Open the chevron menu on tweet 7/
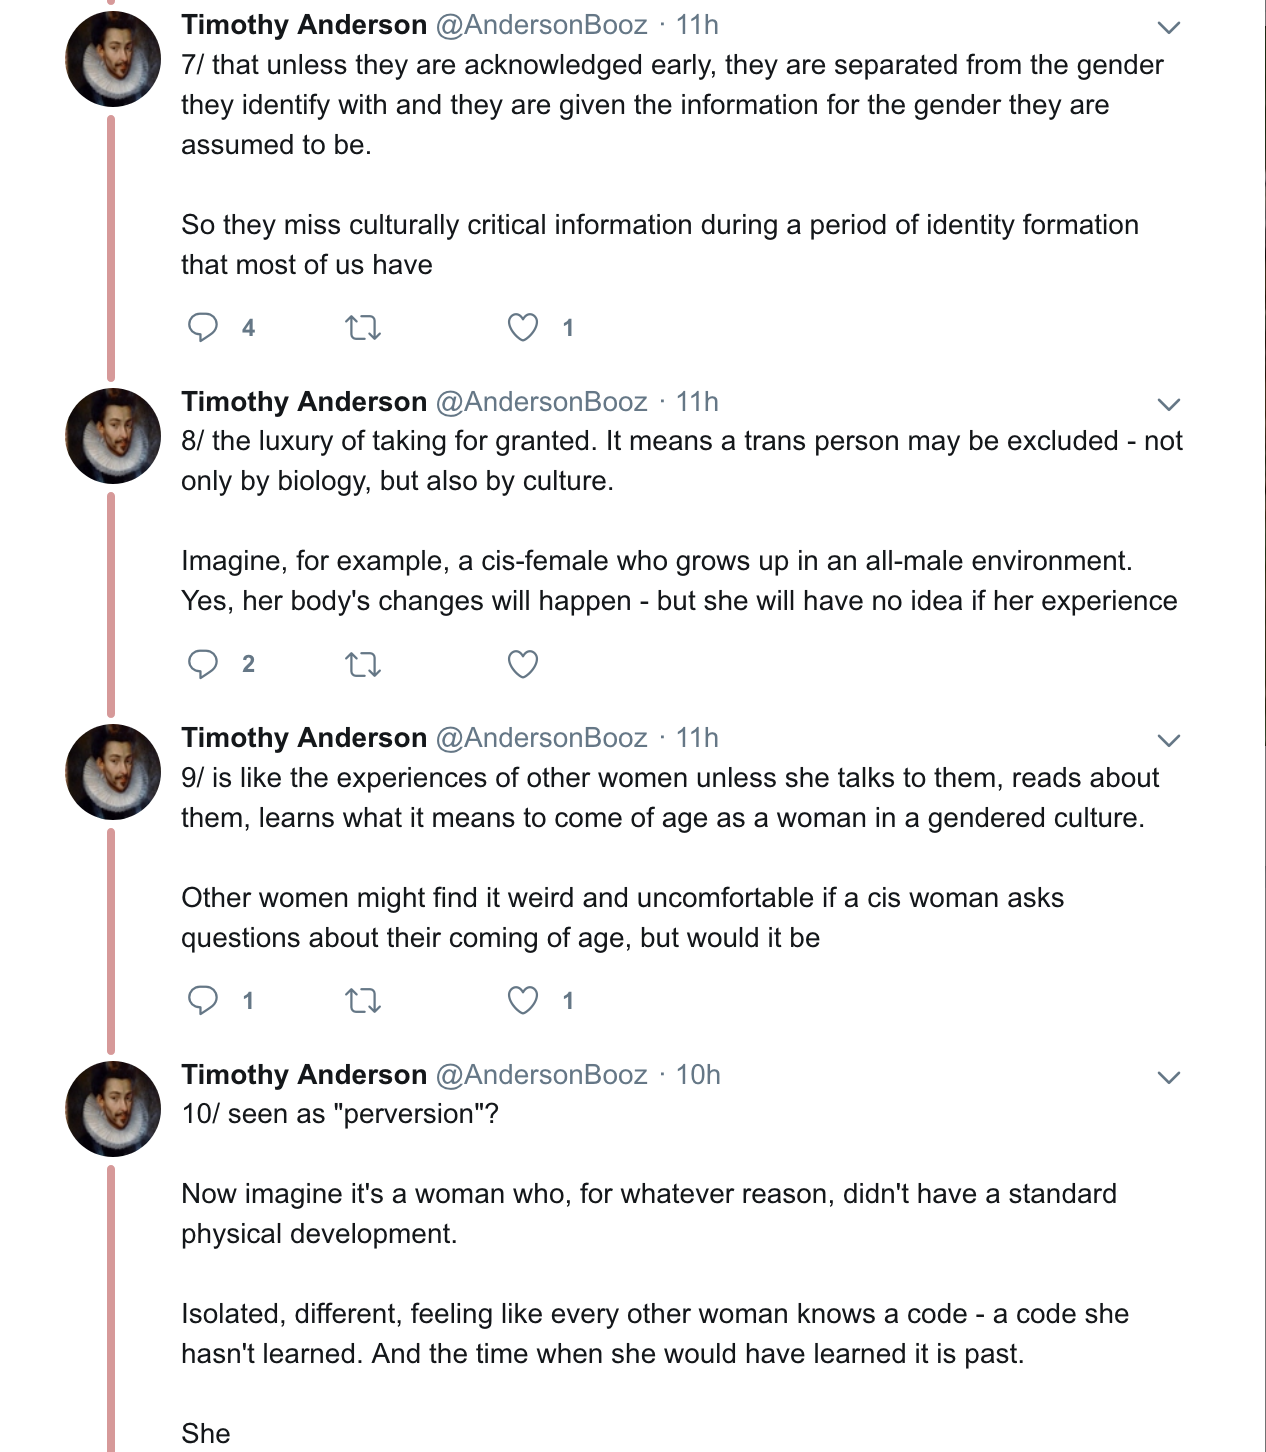 [1168, 27]
